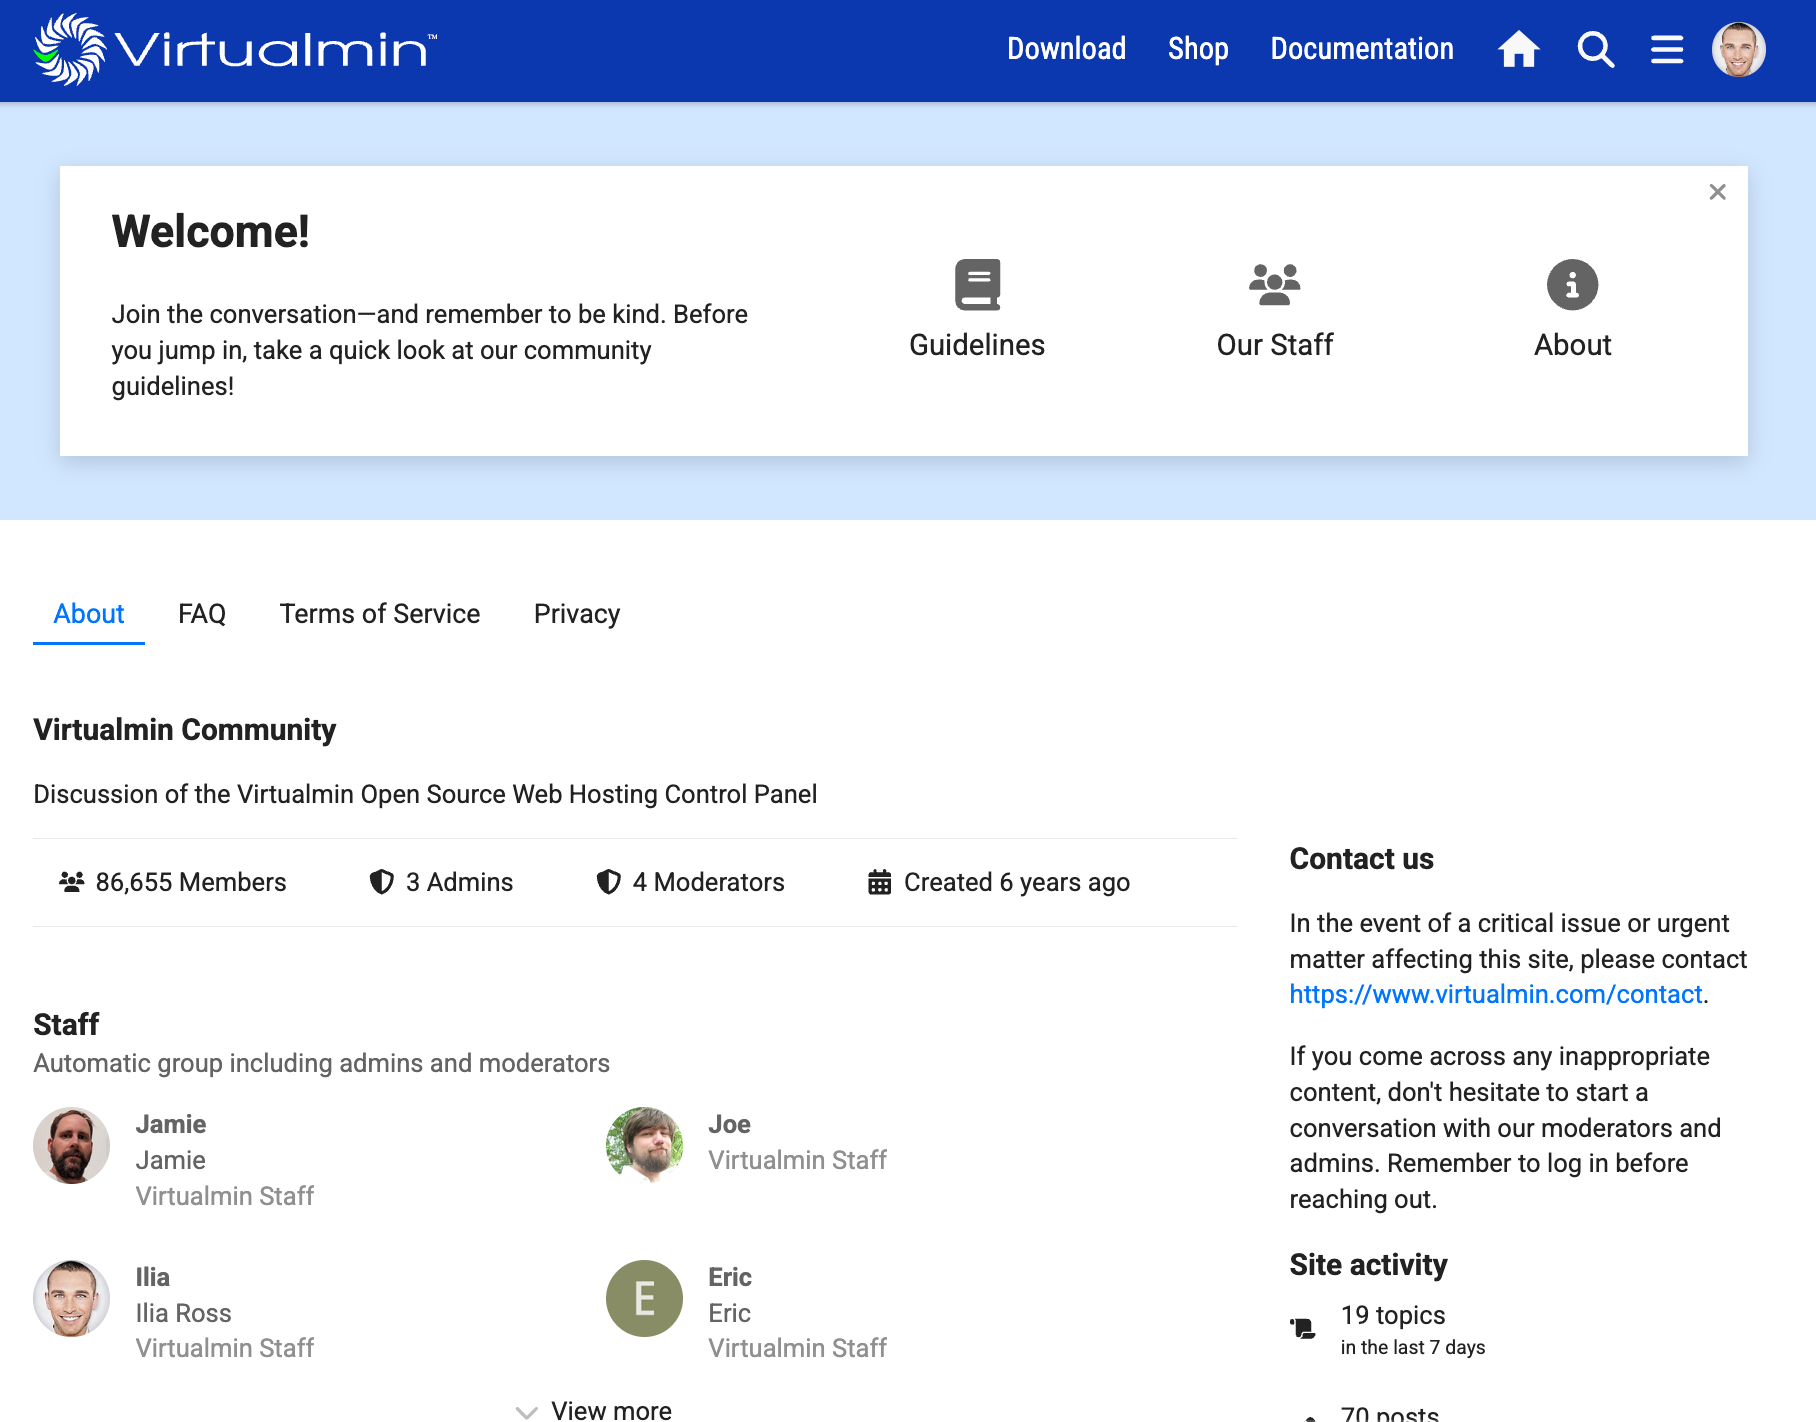
Task: Switch to the Terms of Service tab
Action: [380, 614]
